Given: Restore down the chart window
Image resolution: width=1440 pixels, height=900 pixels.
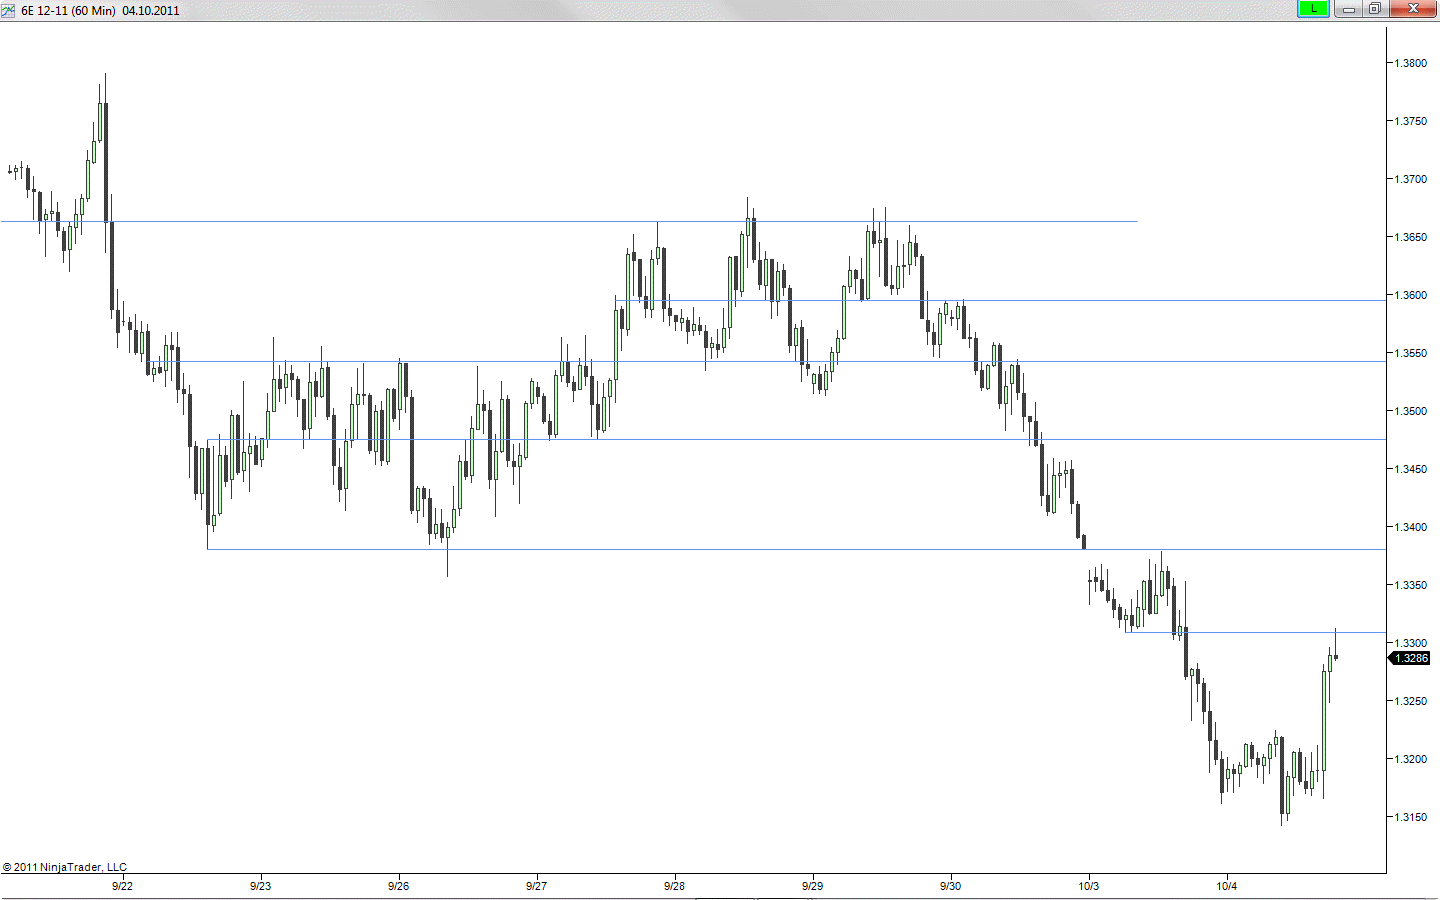Looking at the screenshot, I should tap(1375, 9).
